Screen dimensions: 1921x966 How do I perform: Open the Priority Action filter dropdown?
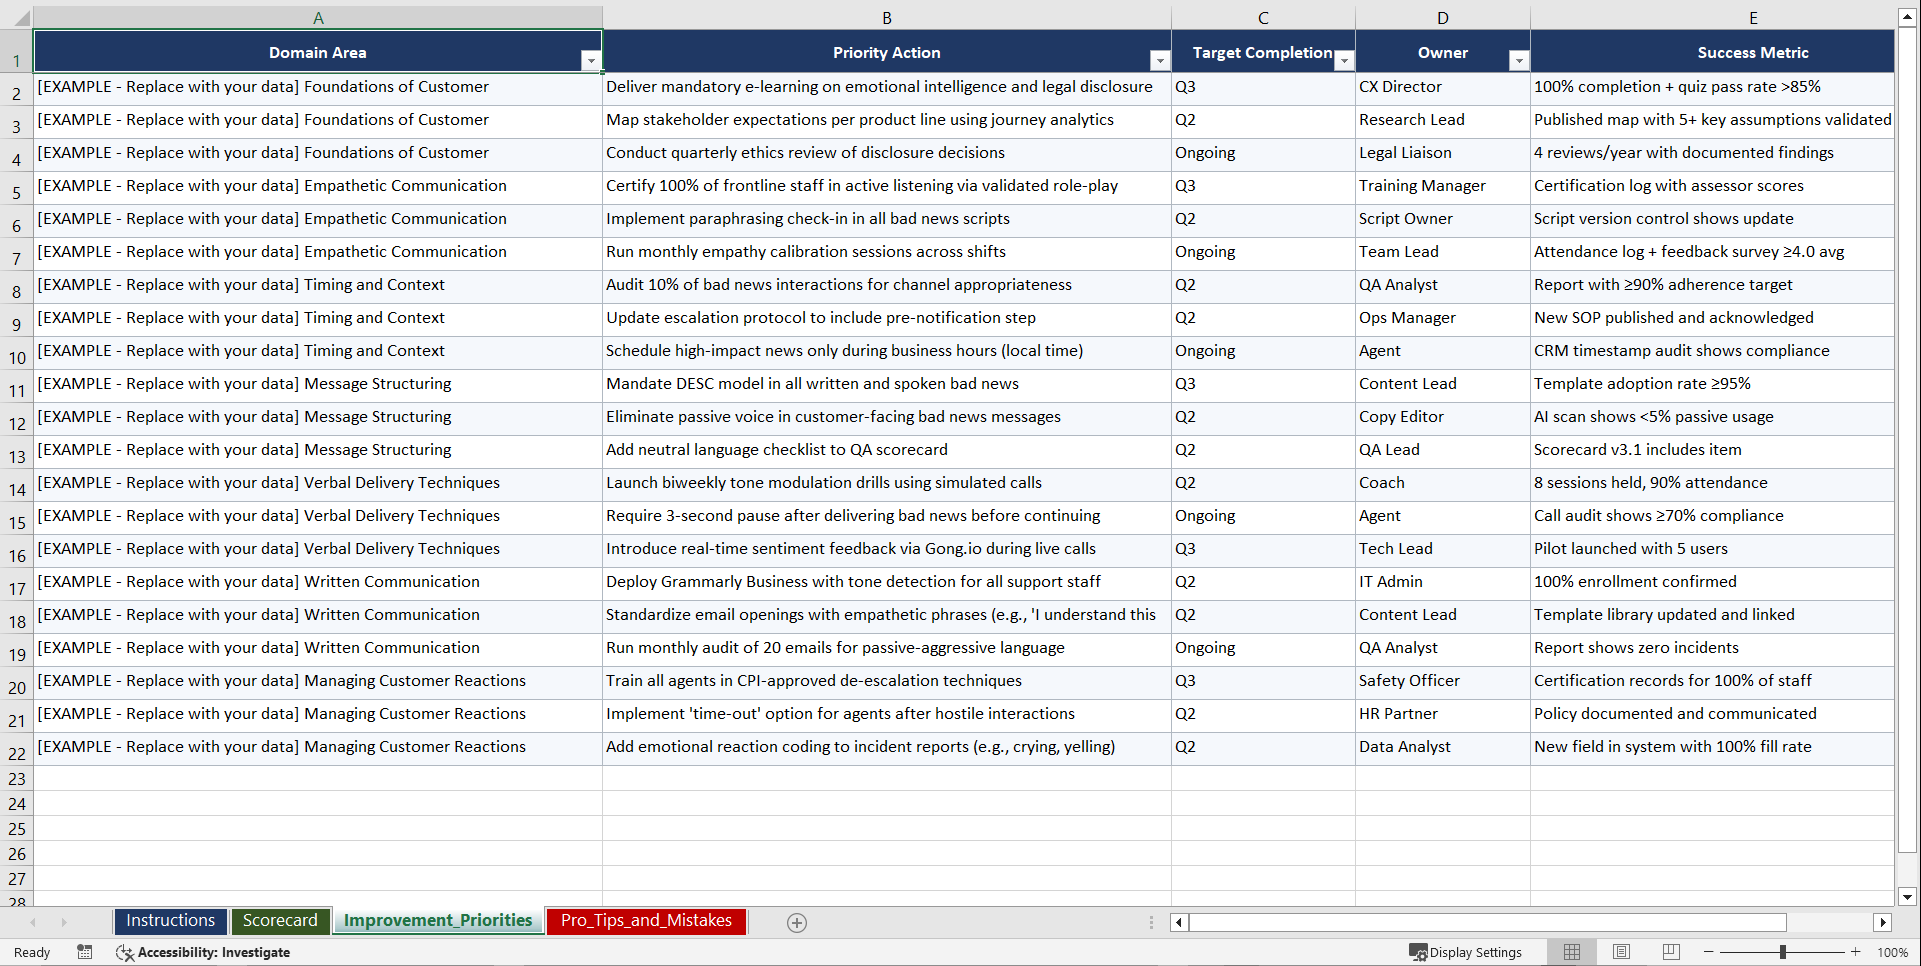pos(1159,60)
